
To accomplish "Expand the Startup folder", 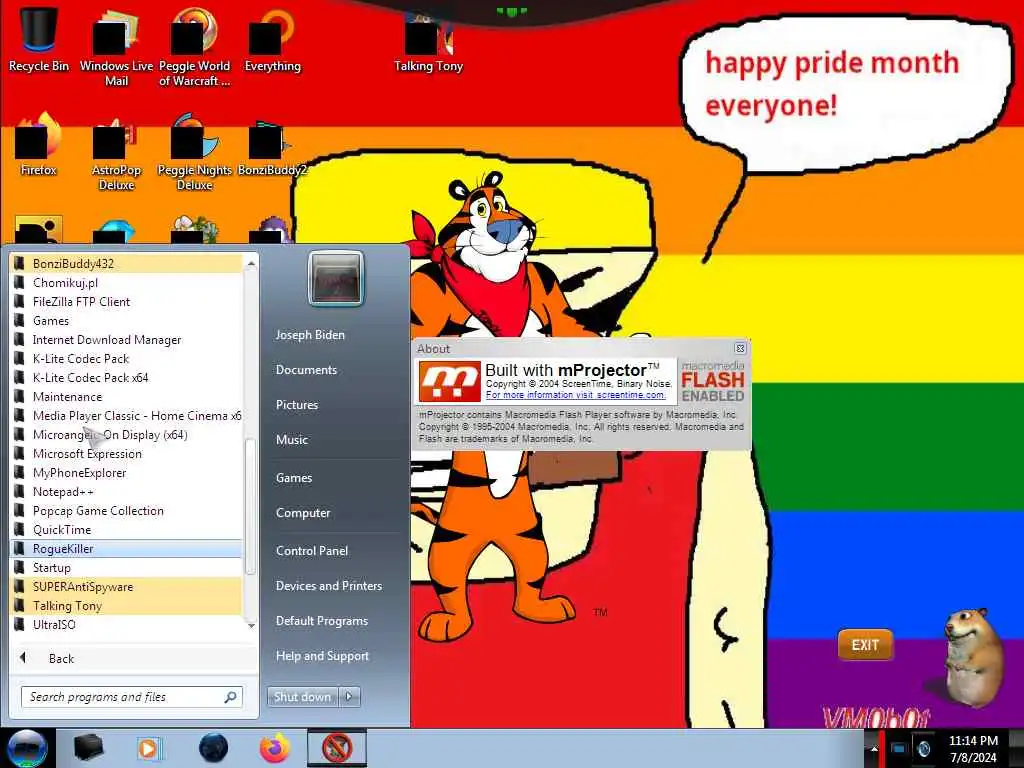I will (127, 568).
